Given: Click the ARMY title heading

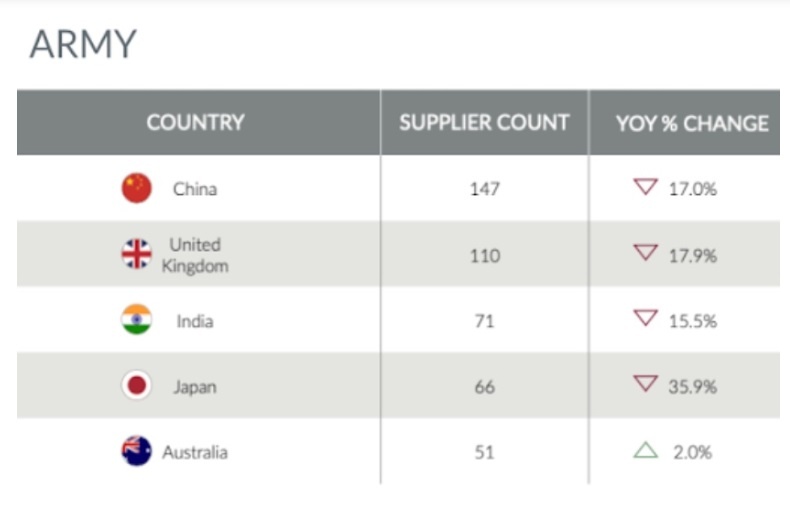Looking at the screenshot, I should coord(83,44).
